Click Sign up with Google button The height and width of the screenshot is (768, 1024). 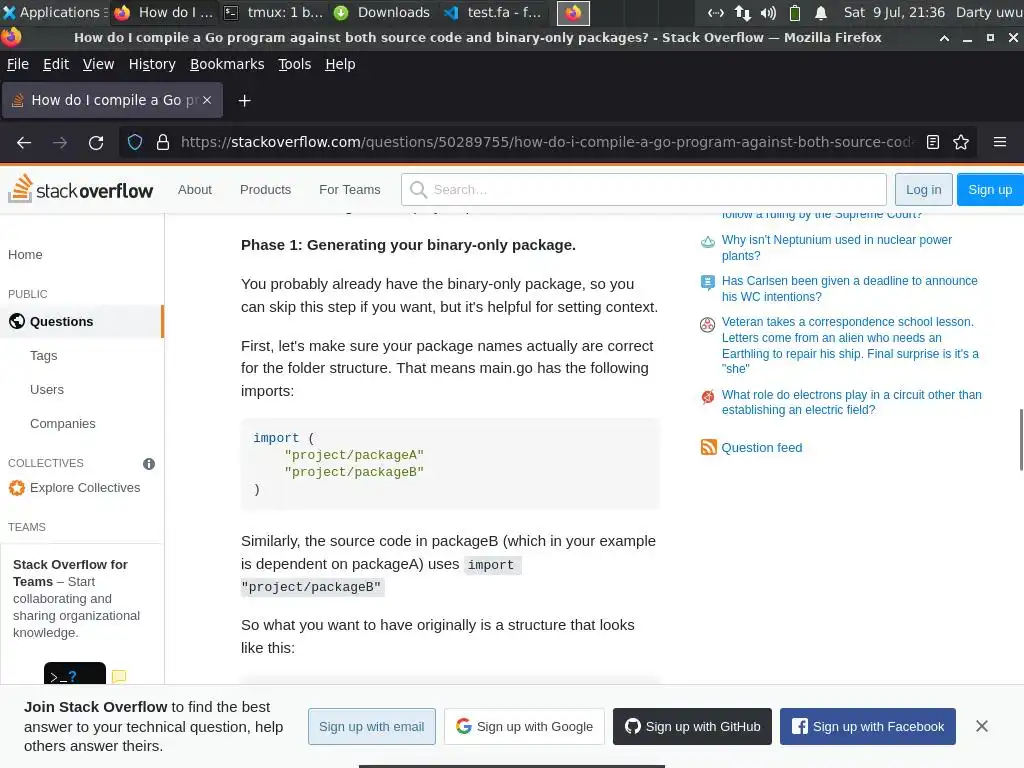pyautogui.click(x=524, y=726)
